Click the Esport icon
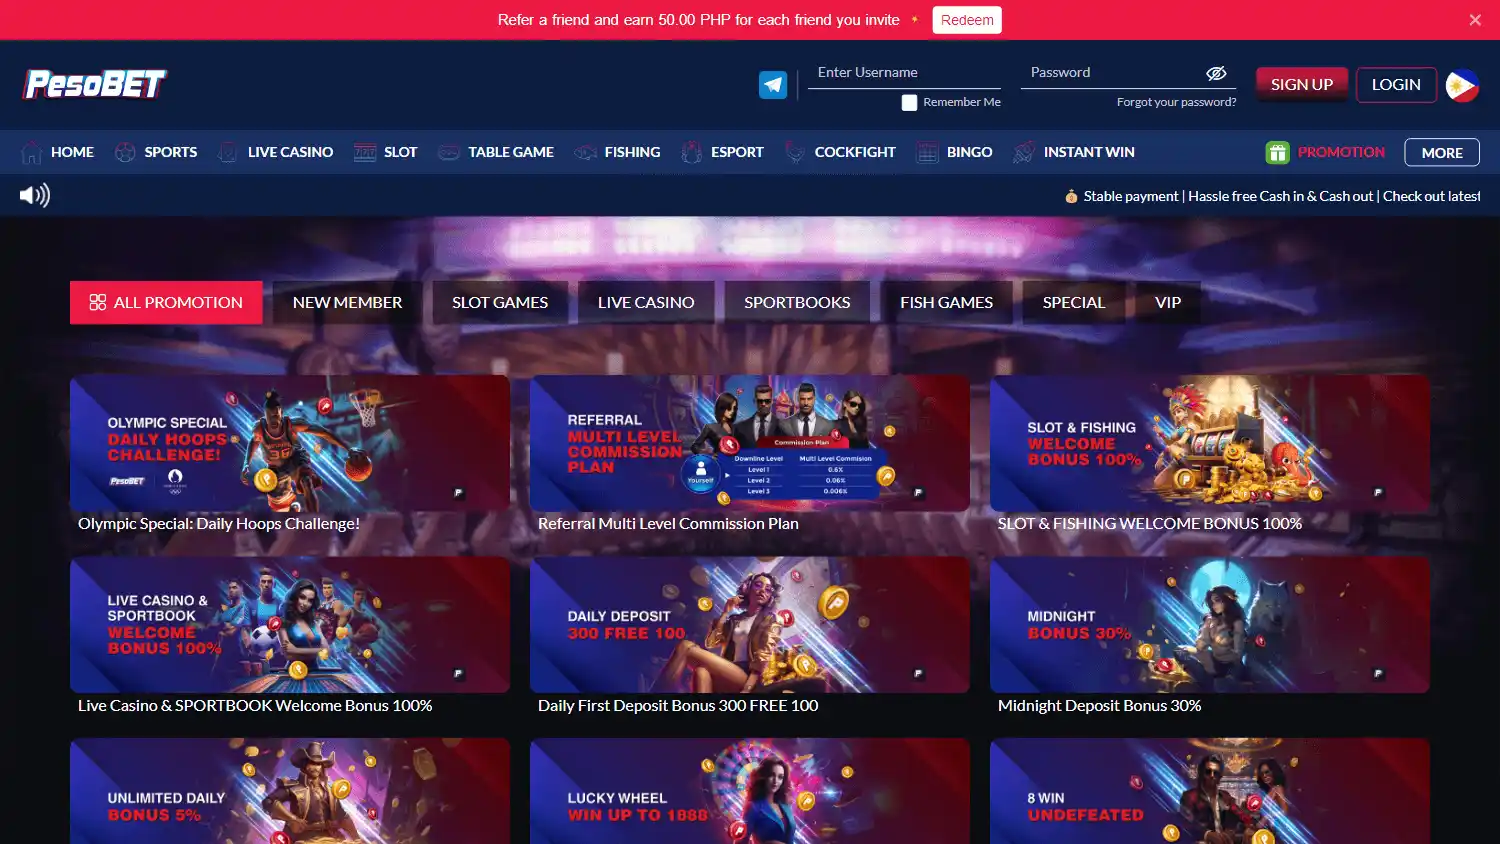 coord(691,152)
